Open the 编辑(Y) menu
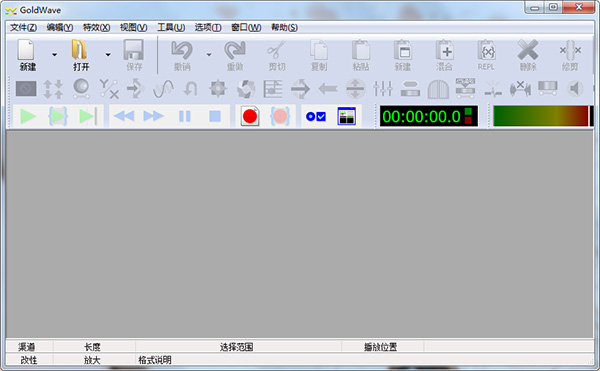Screen dimensions: 600x371 pyautogui.click(x=60, y=28)
